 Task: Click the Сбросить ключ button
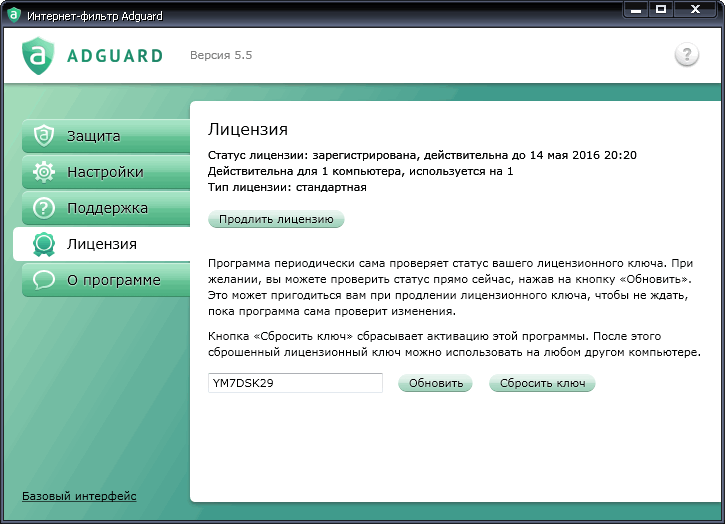(x=542, y=383)
